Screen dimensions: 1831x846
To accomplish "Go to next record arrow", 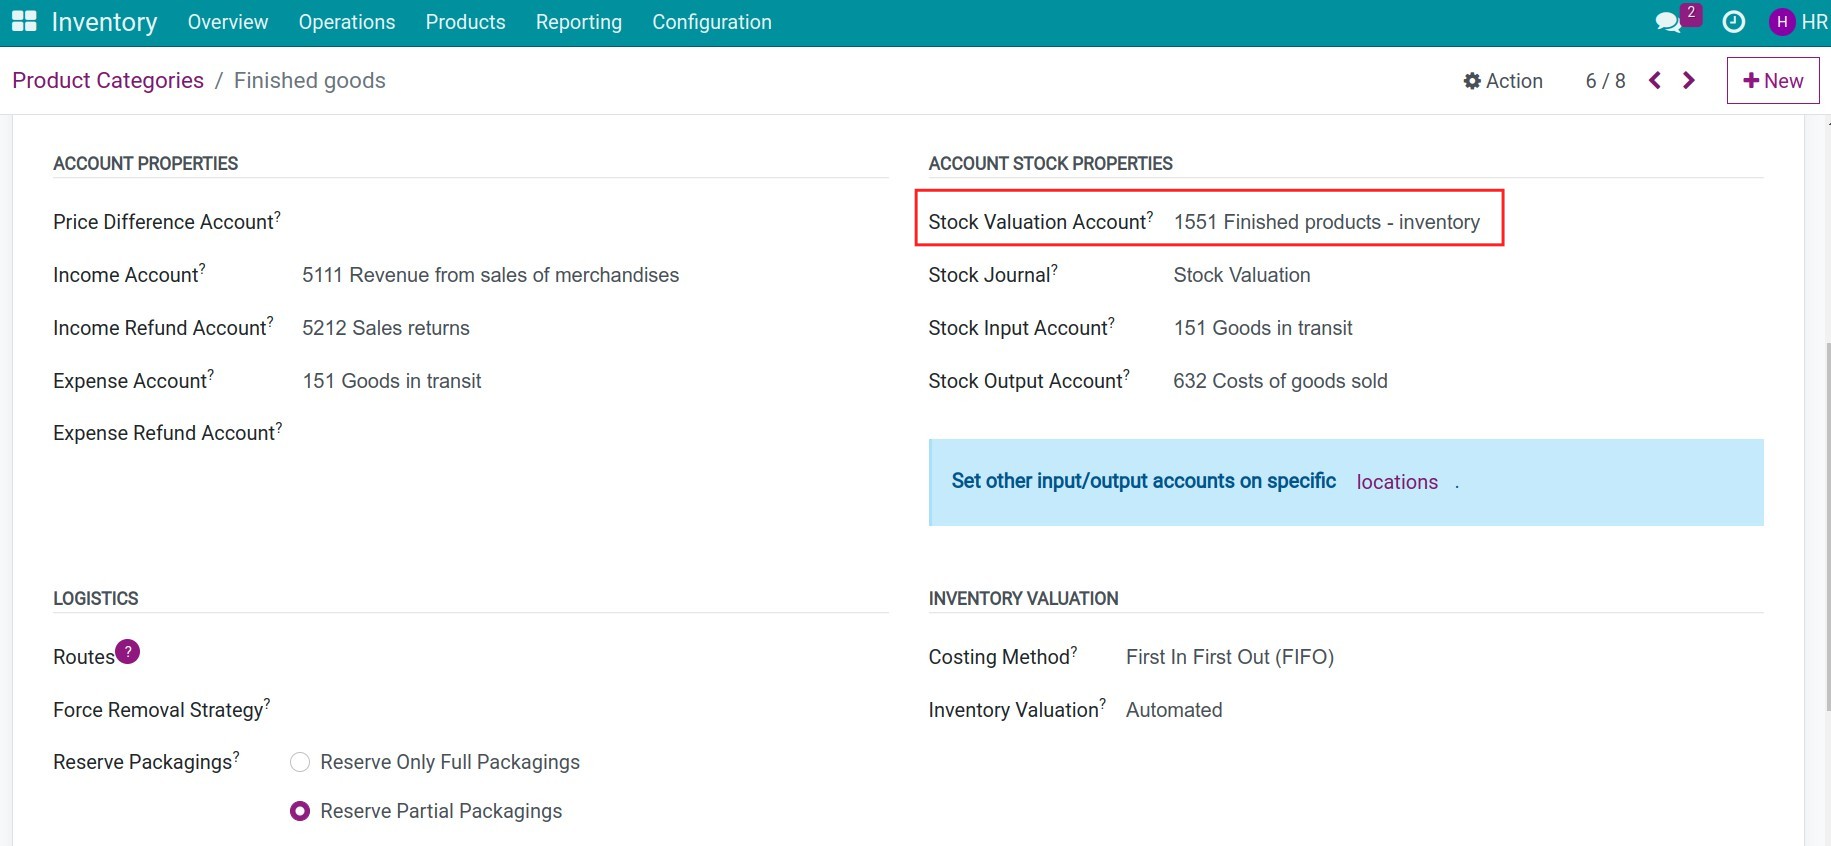I will (x=1689, y=81).
